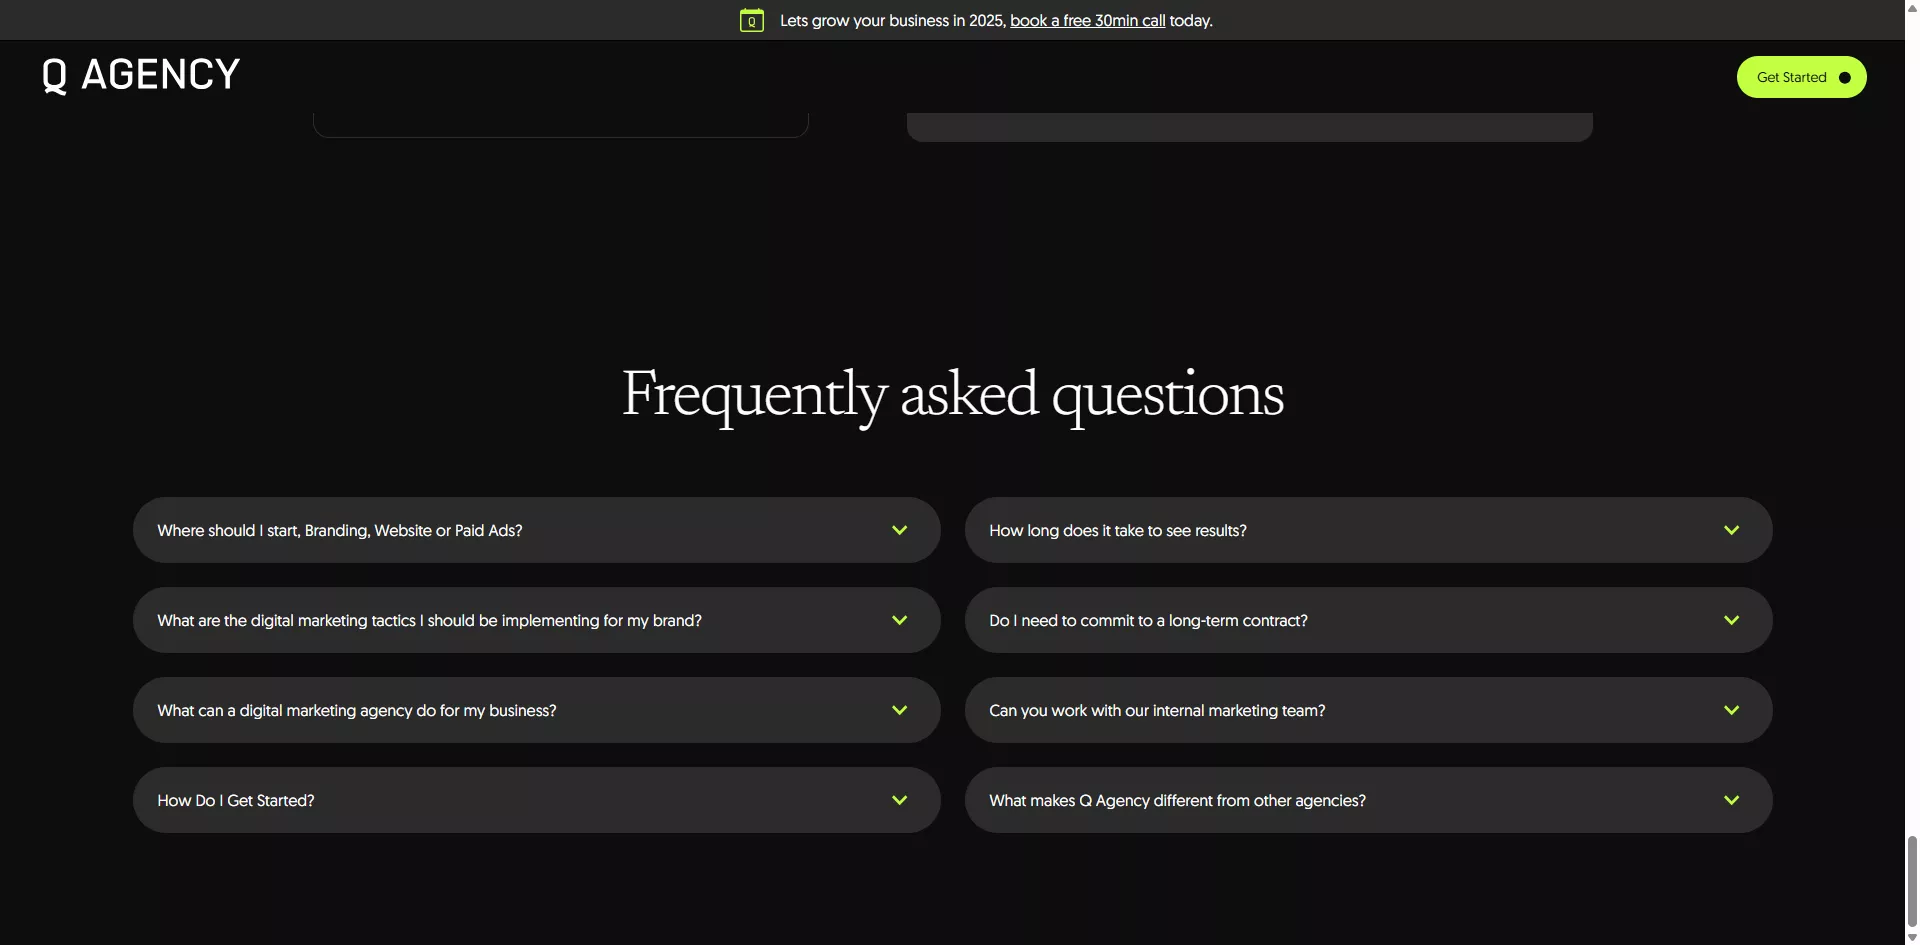This screenshot has height=945, width=1920.
Task: Open the 'Do I need to commit to a long-term contract?' answer
Action: point(1368,620)
